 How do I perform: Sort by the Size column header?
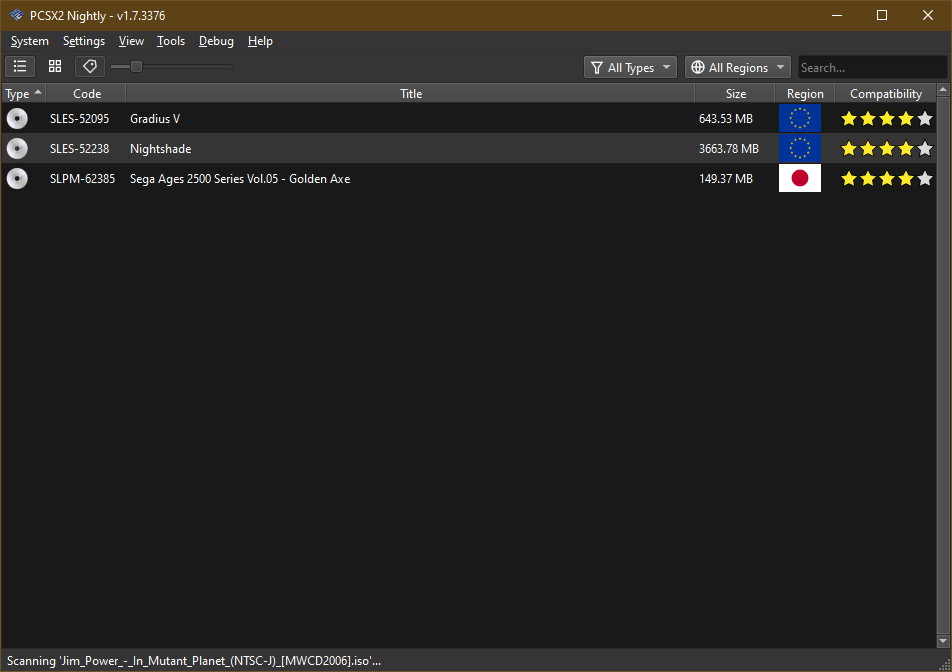[x=735, y=93]
